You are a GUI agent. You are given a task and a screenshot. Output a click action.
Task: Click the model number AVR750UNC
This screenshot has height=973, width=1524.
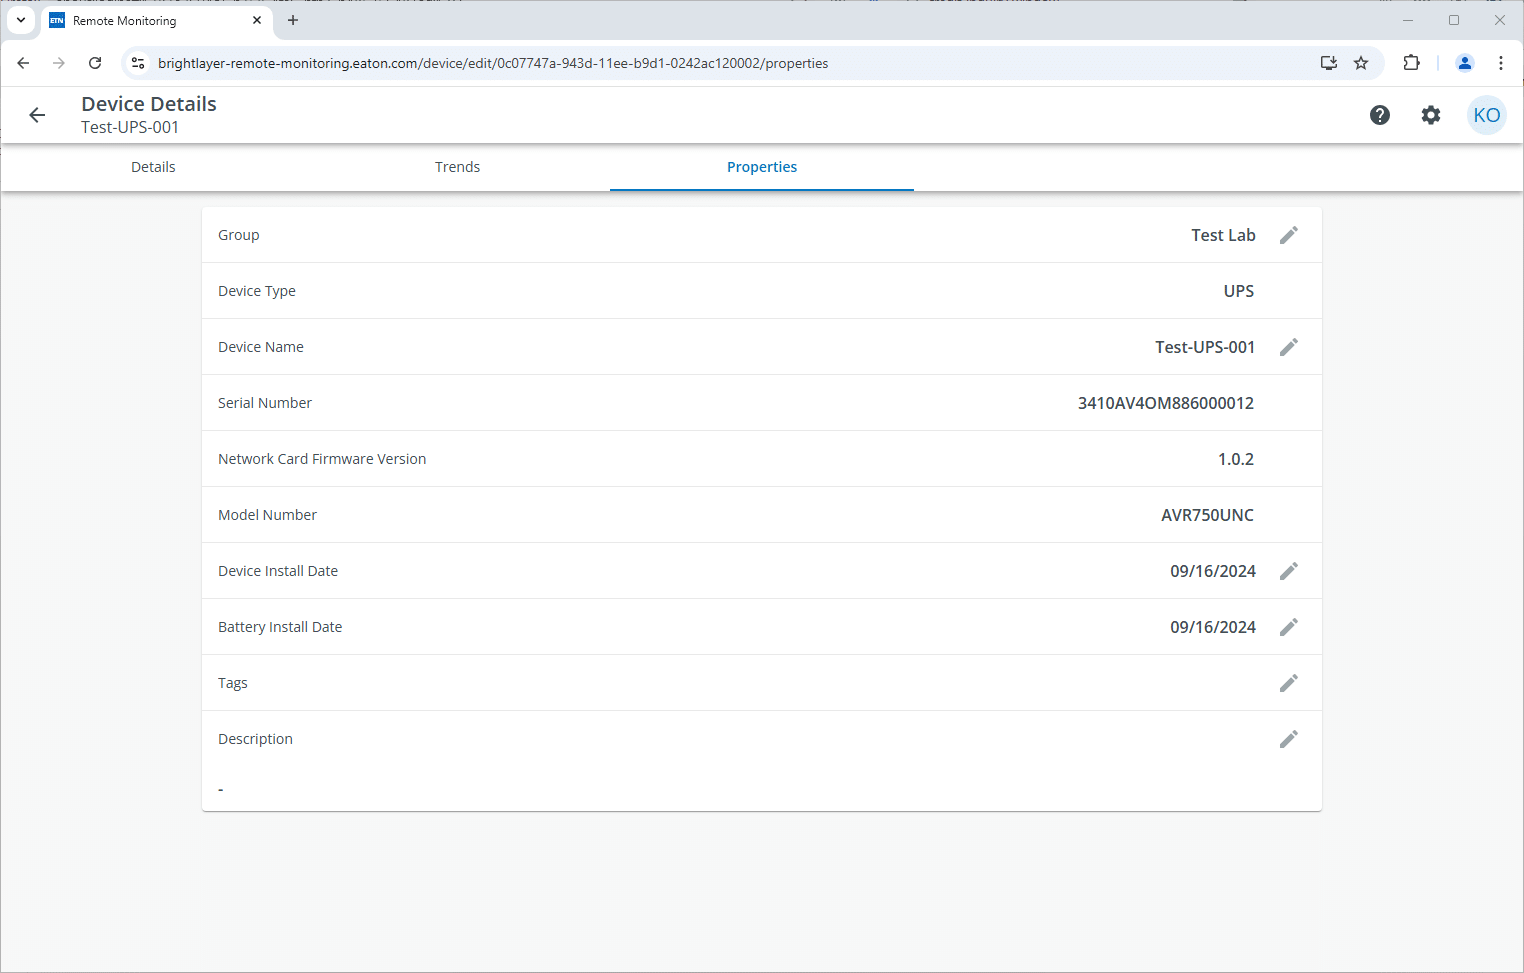(1207, 515)
